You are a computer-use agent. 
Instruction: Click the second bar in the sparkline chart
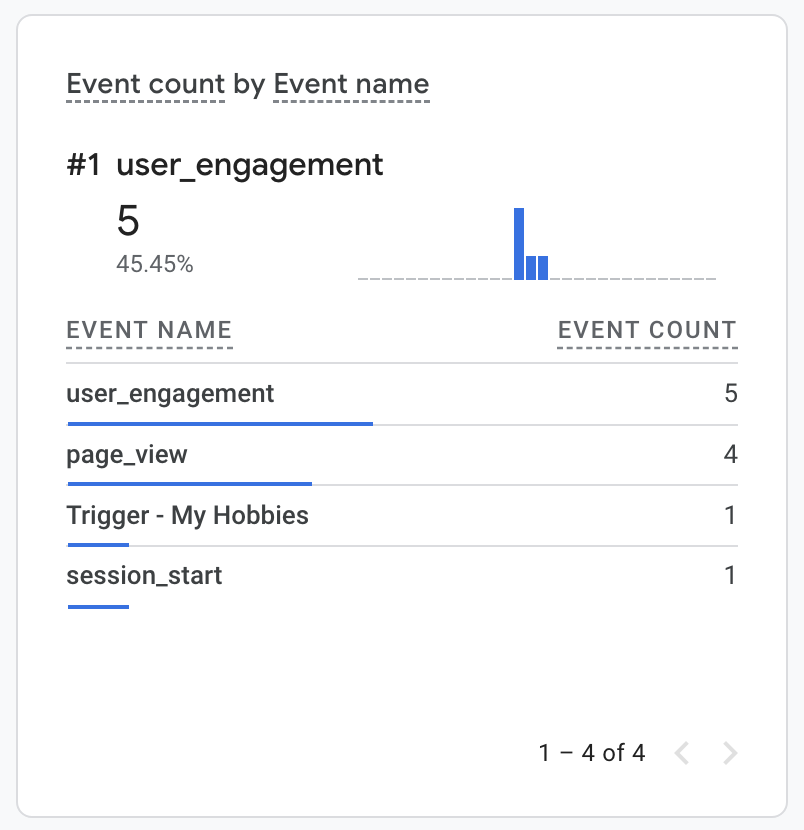[x=531, y=267]
